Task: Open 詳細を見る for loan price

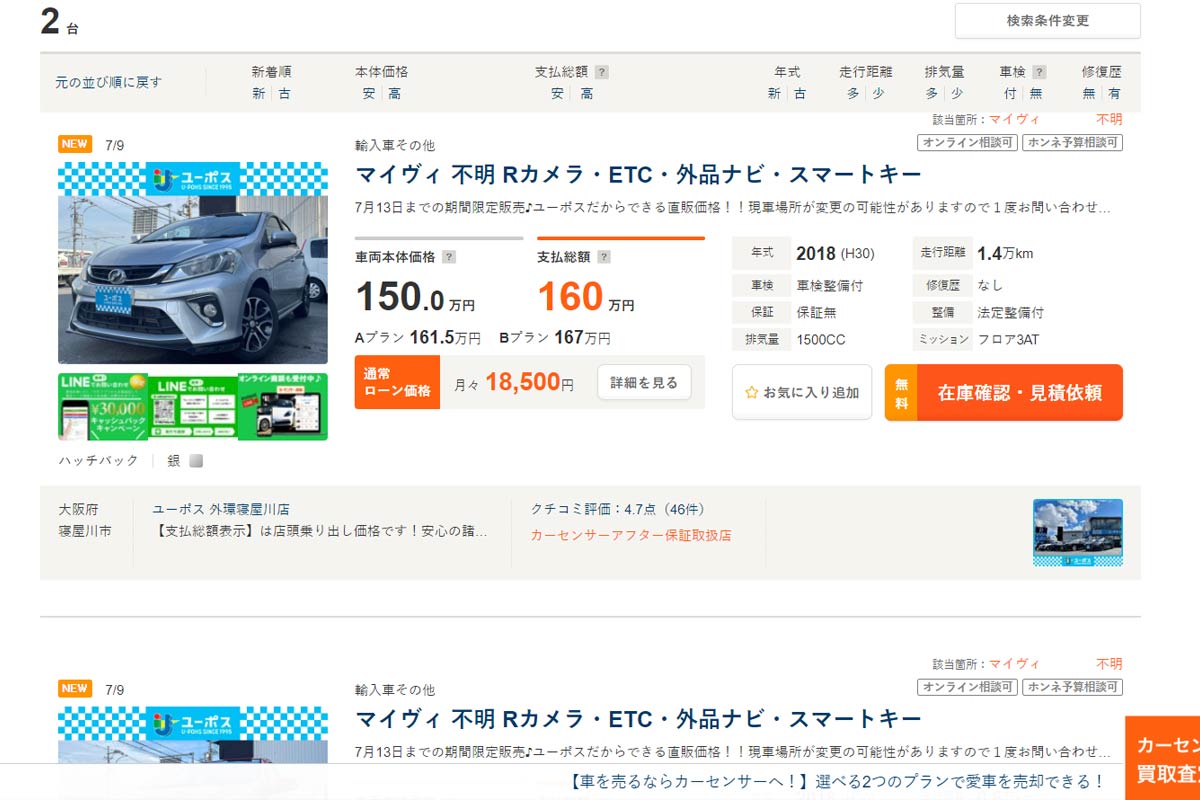Action: (644, 382)
